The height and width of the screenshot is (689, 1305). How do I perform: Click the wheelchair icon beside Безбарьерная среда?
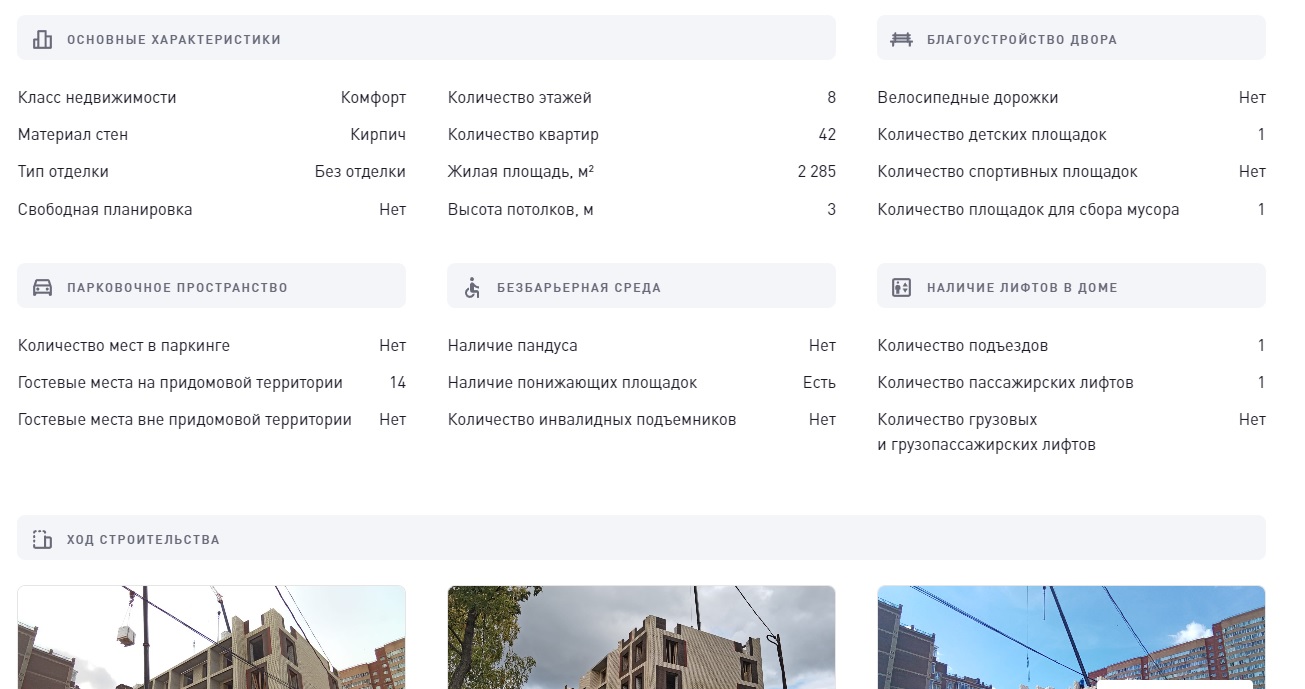[472, 288]
